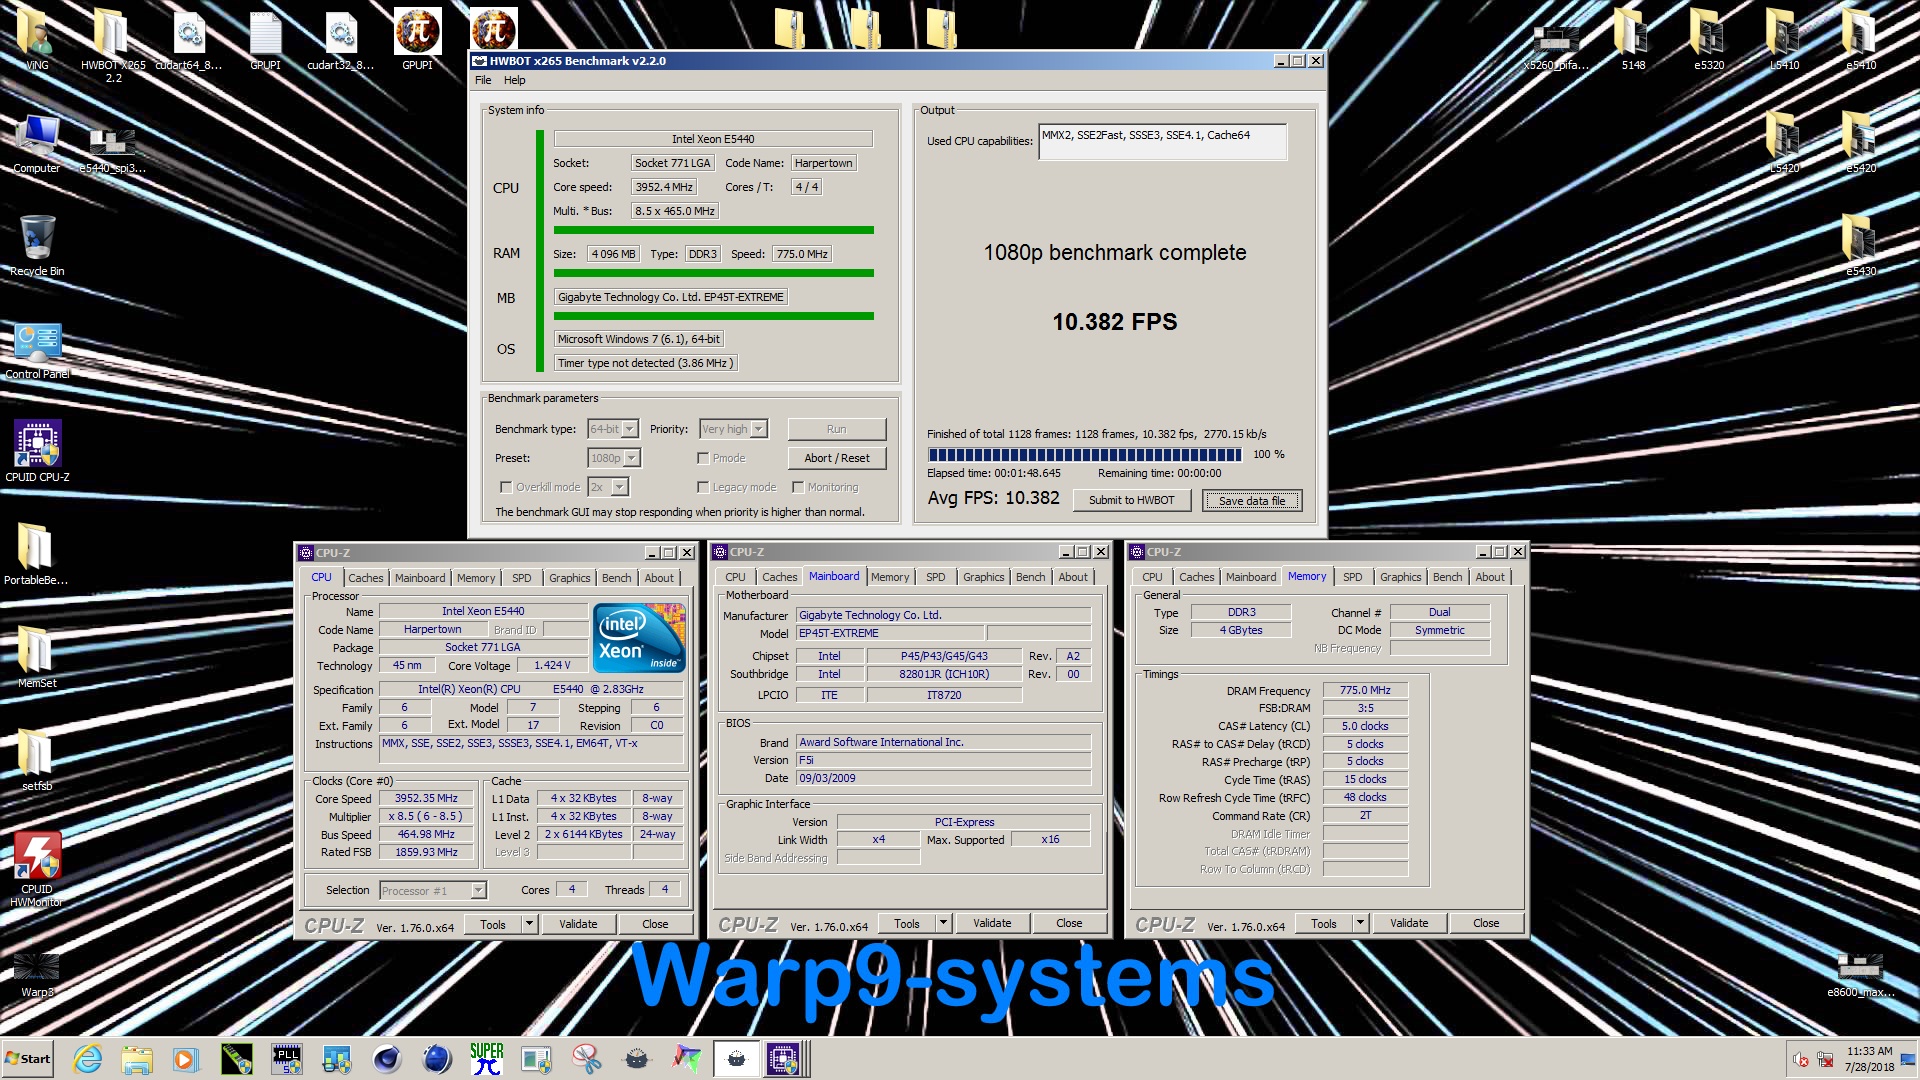Click the Run benchmark button
Screen dimensions: 1920x1080
pos(836,429)
